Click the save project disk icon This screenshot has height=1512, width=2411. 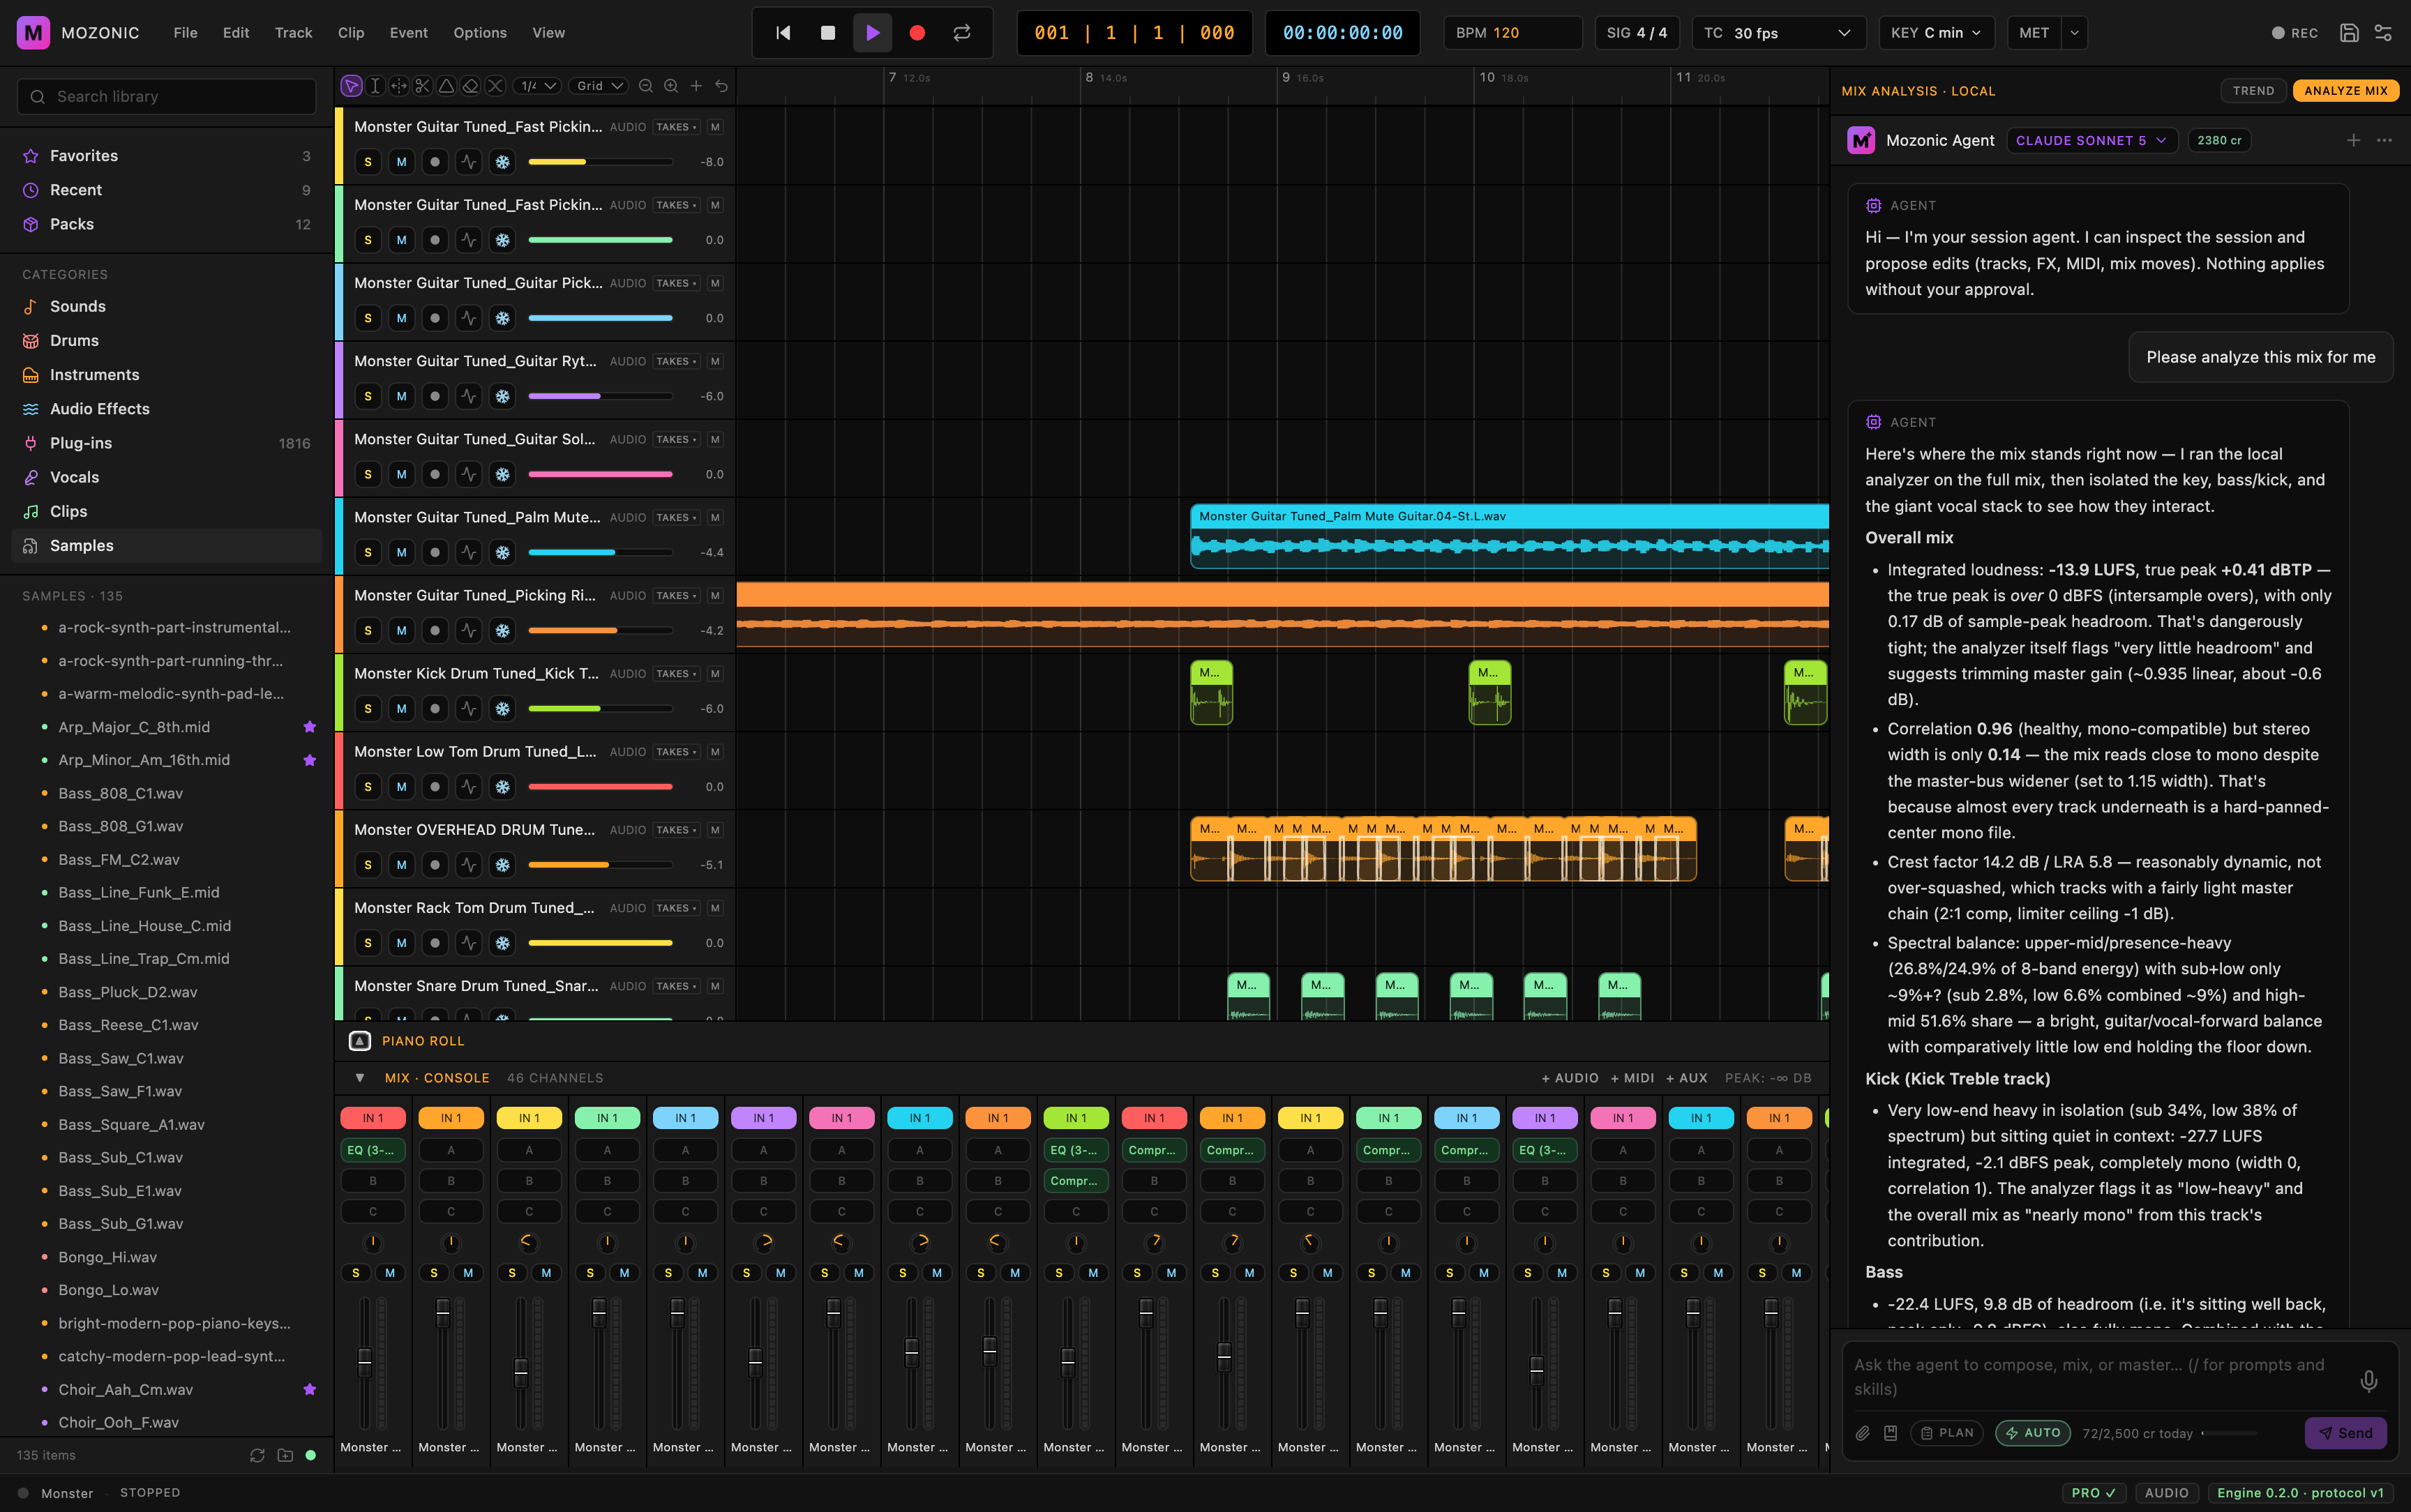(x=2349, y=33)
